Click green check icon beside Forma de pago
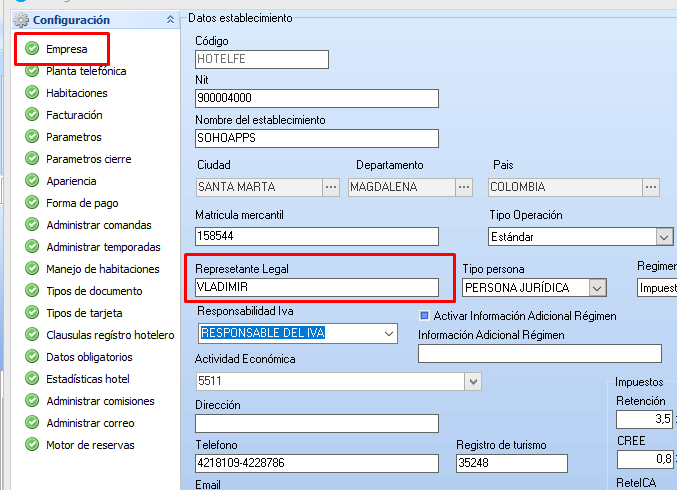Screen dimensions: 677x490 pos(32,203)
